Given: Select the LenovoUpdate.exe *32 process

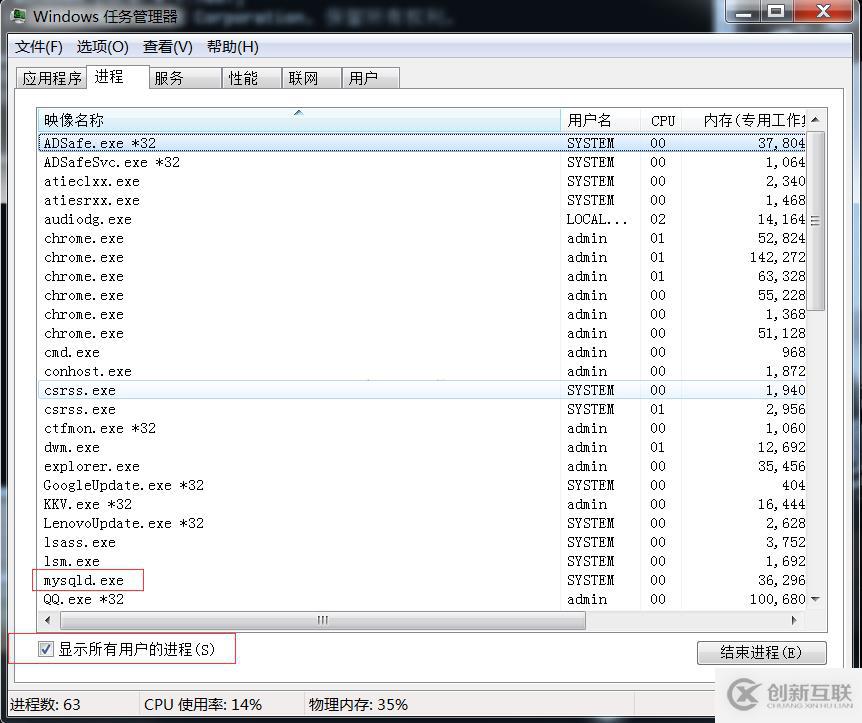Looking at the screenshot, I should (x=422, y=523).
